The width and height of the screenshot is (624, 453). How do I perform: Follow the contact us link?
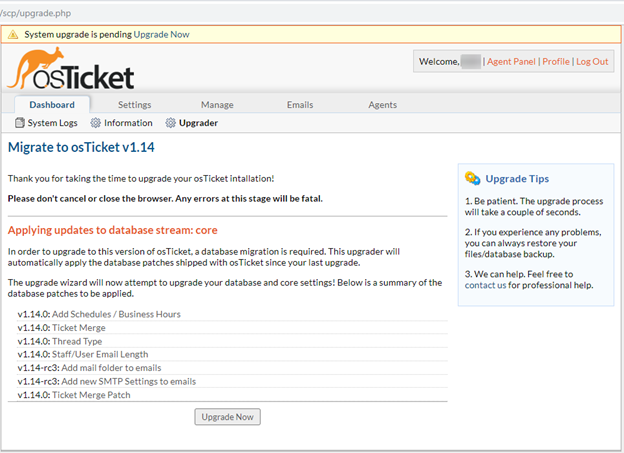point(486,285)
